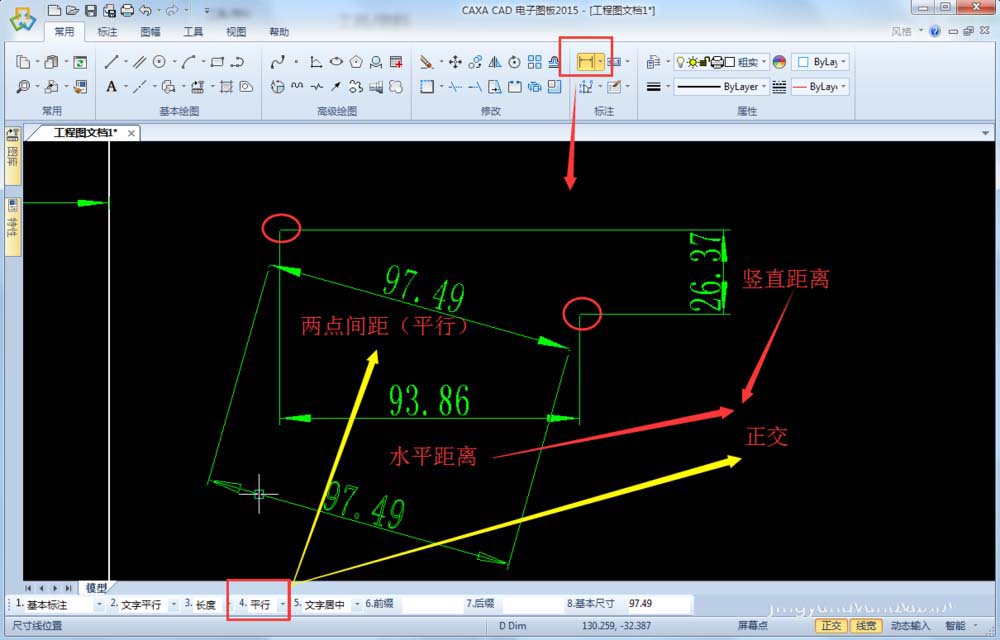
Task: Switch to the 模型 tab
Action: coord(97,588)
